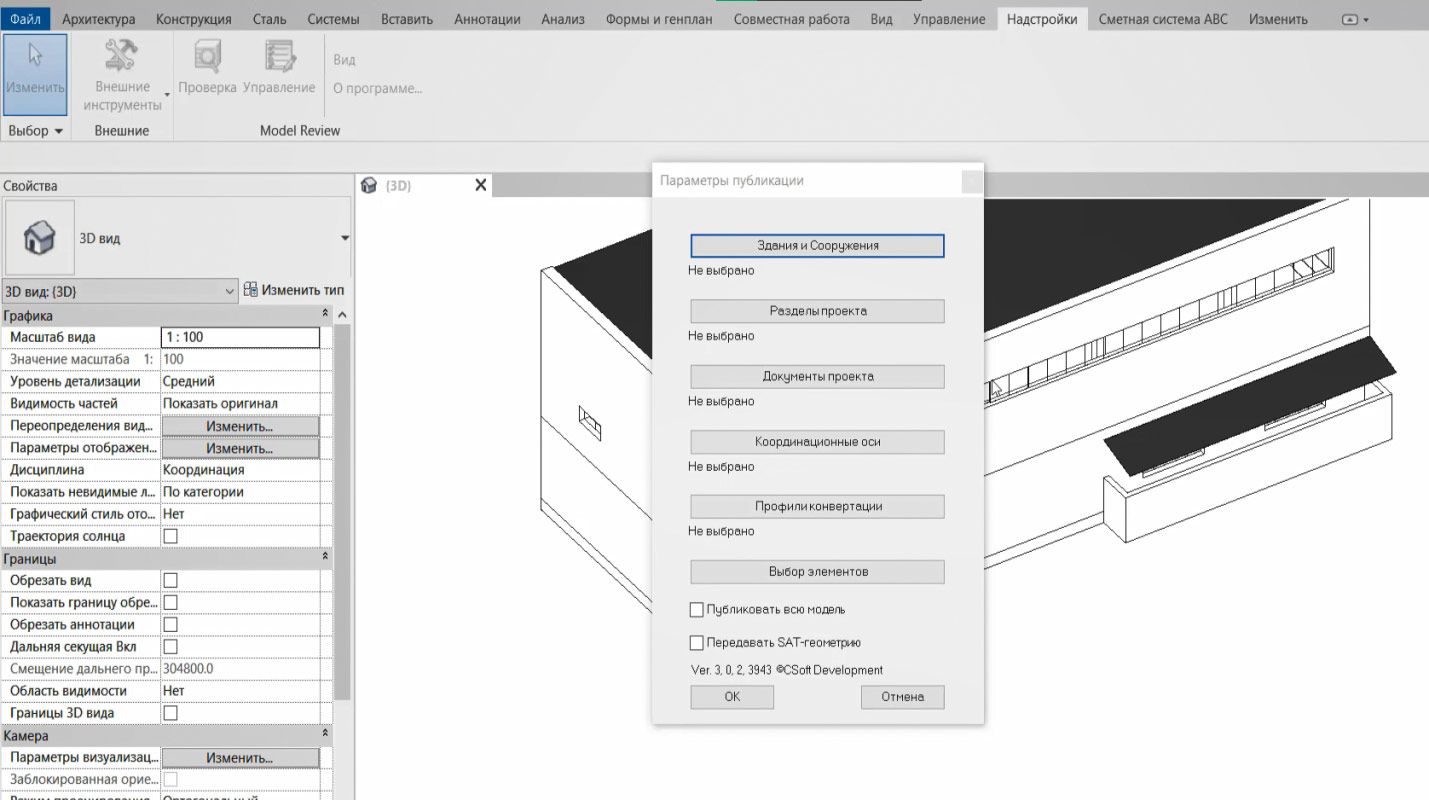Click Документы проекта button
The height and width of the screenshot is (800, 1429).
(817, 377)
